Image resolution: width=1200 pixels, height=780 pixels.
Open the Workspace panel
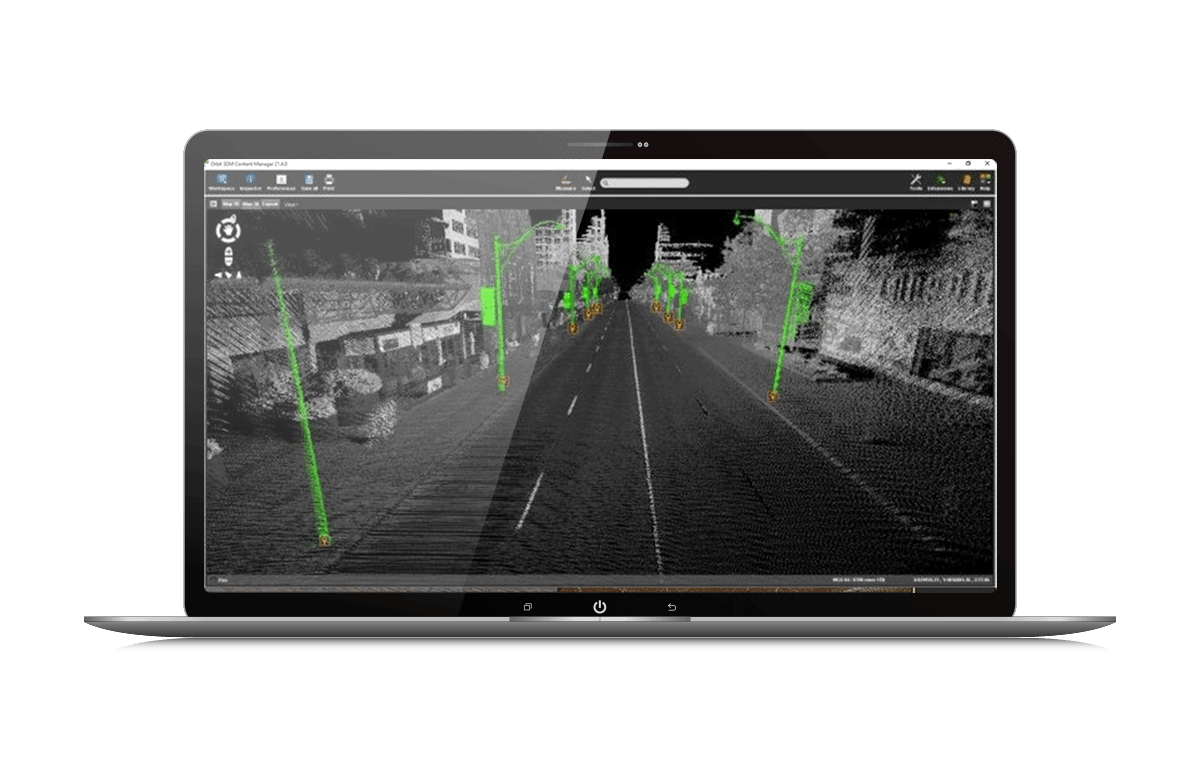click(222, 181)
